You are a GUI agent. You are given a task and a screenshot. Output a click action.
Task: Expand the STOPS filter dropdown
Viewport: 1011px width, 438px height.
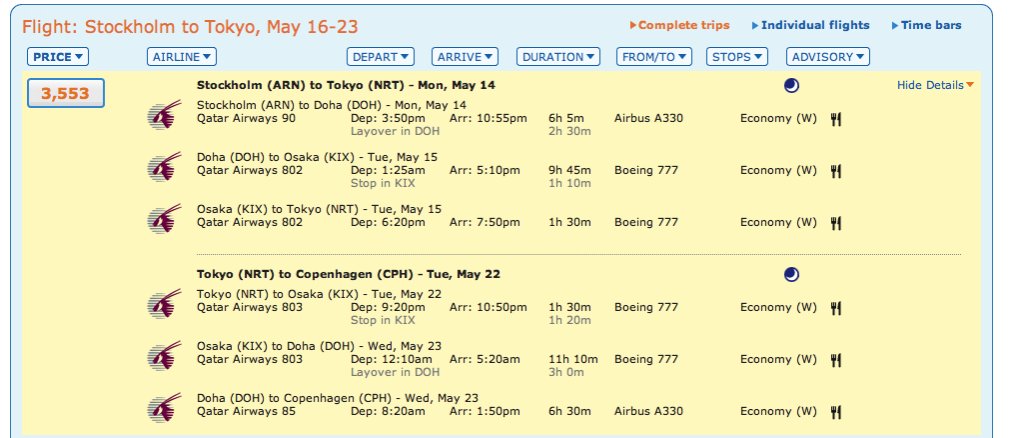coord(737,57)
